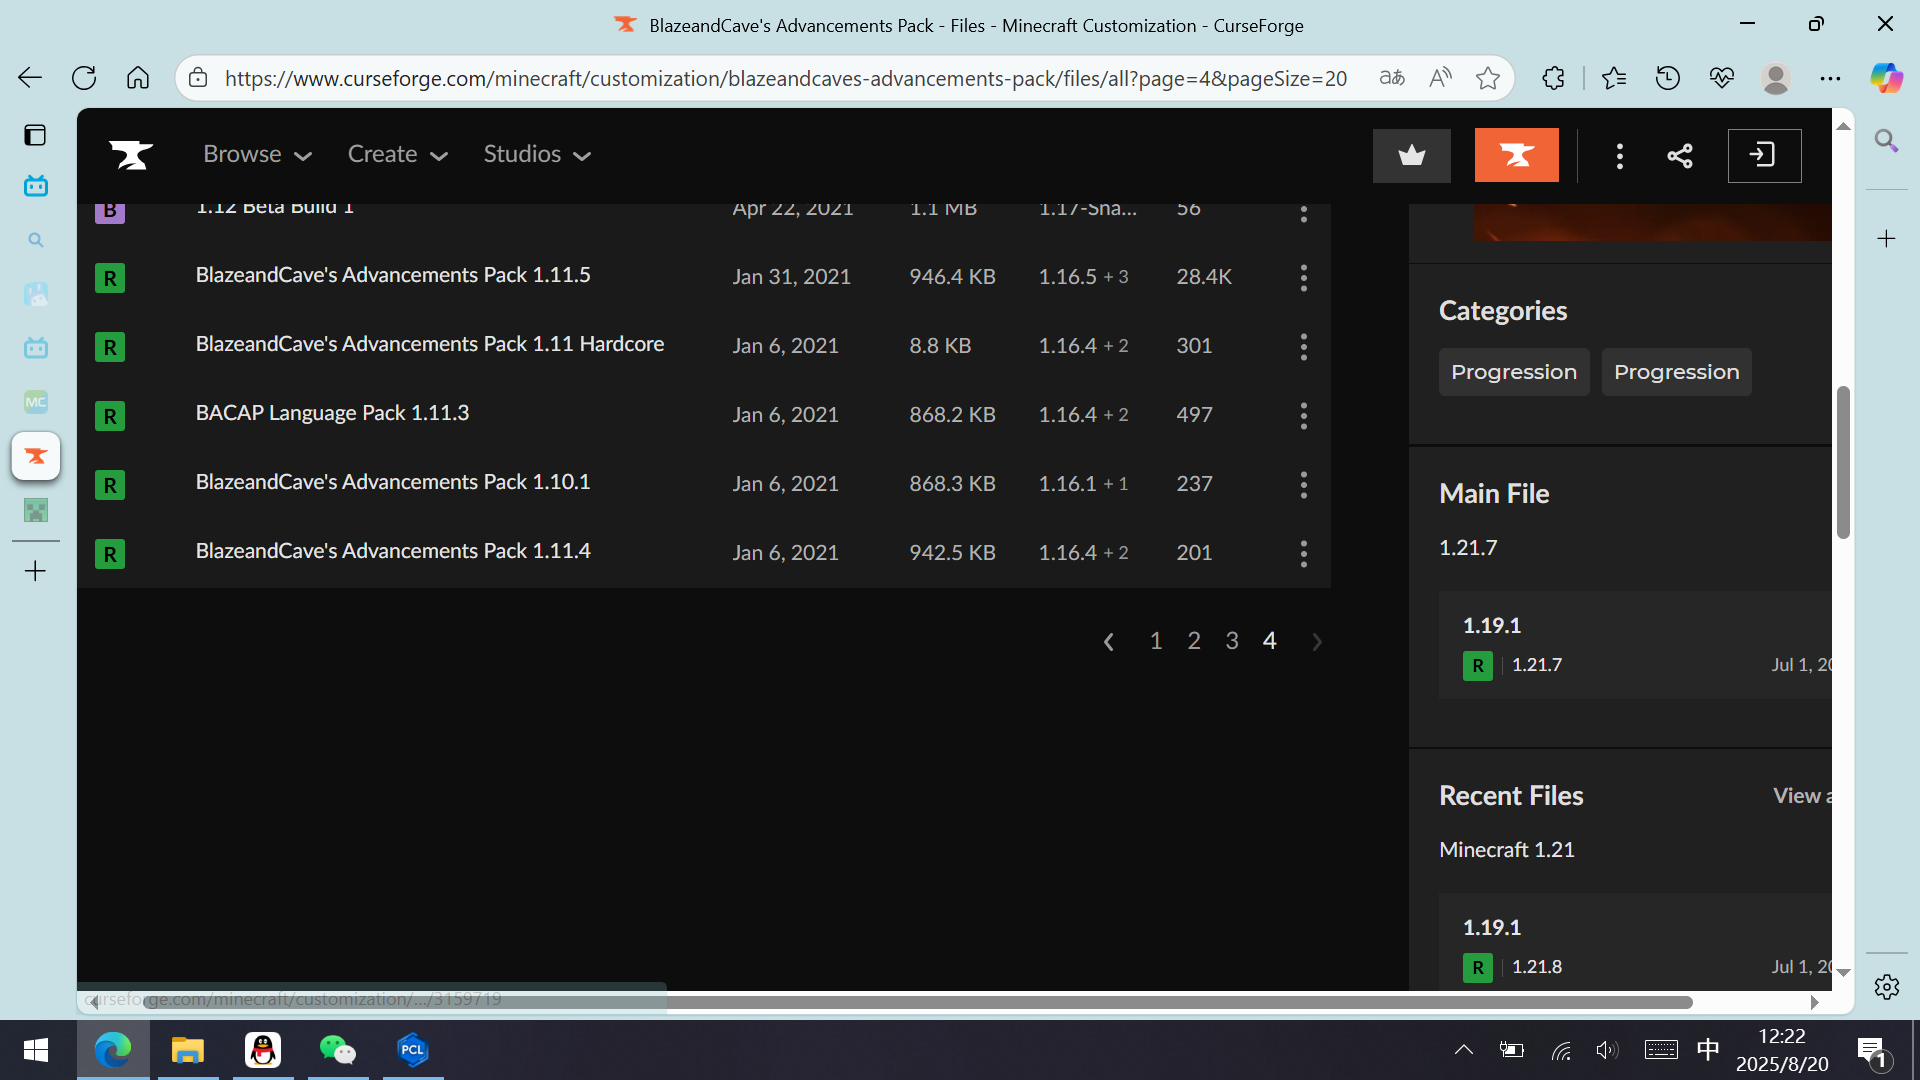This screenshot has width=1920, height=1080.
Task: Open a new vertical tab plus button
Action: (36, 571)
